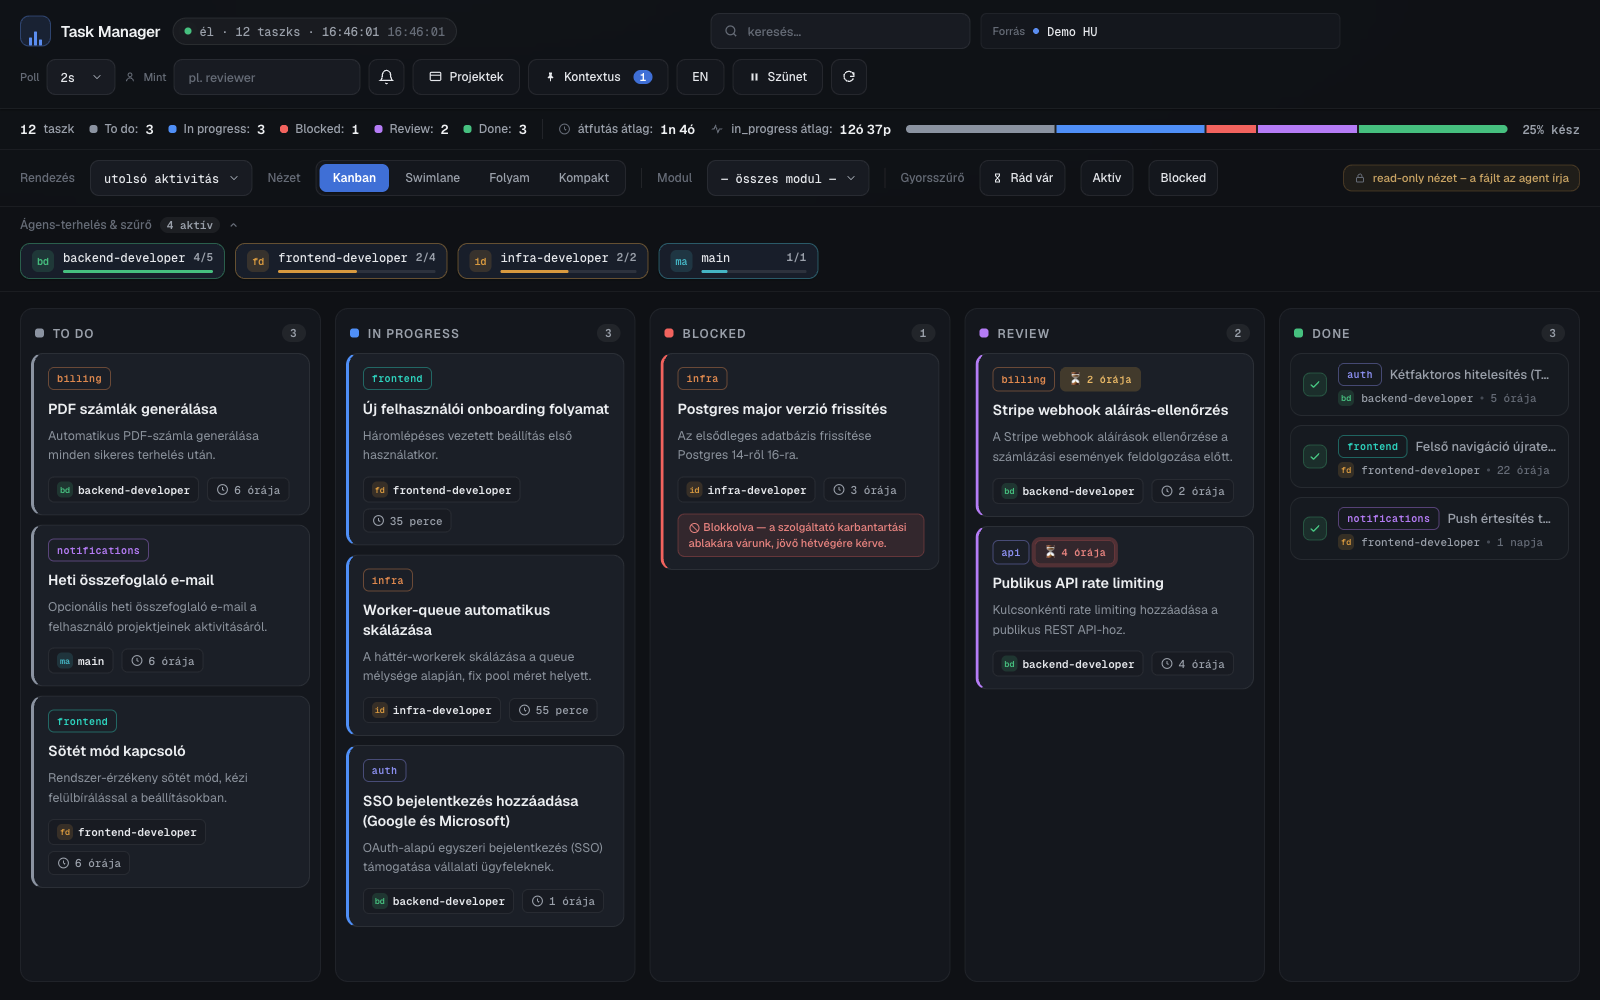
Task: Click the blue dot beside Demo HU
Action: (1036, 31)
